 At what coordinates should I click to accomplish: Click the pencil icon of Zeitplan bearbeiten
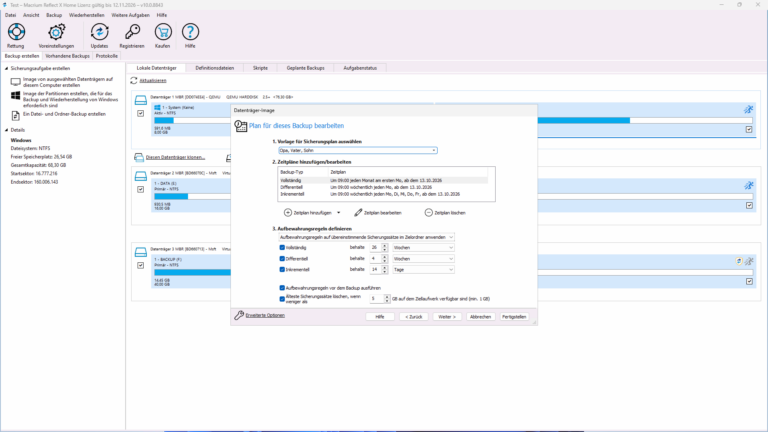358,213
